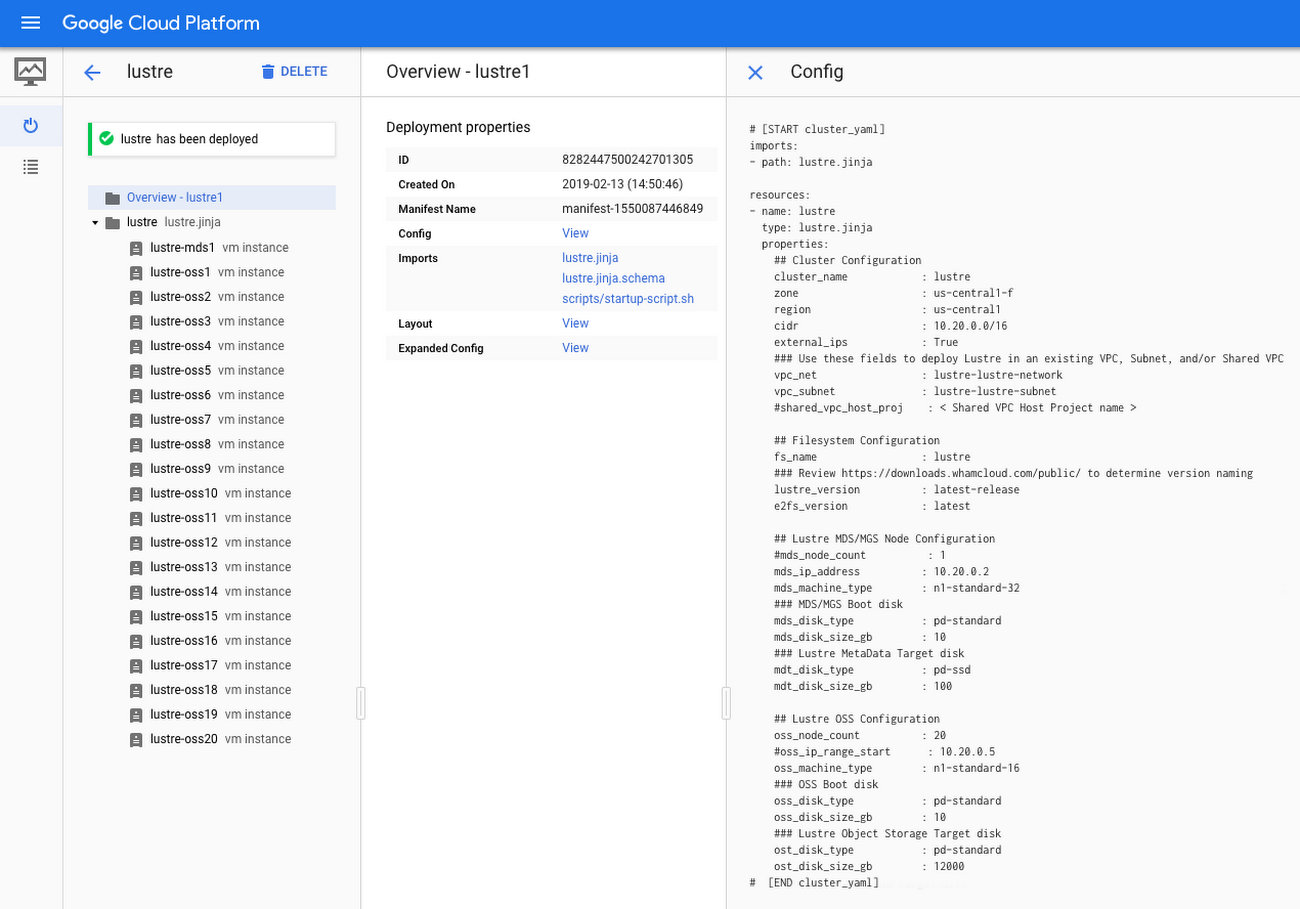1300x909 pixels.
Task: Click the vm icon for lustre-oss3
Action: click(136, 321)
